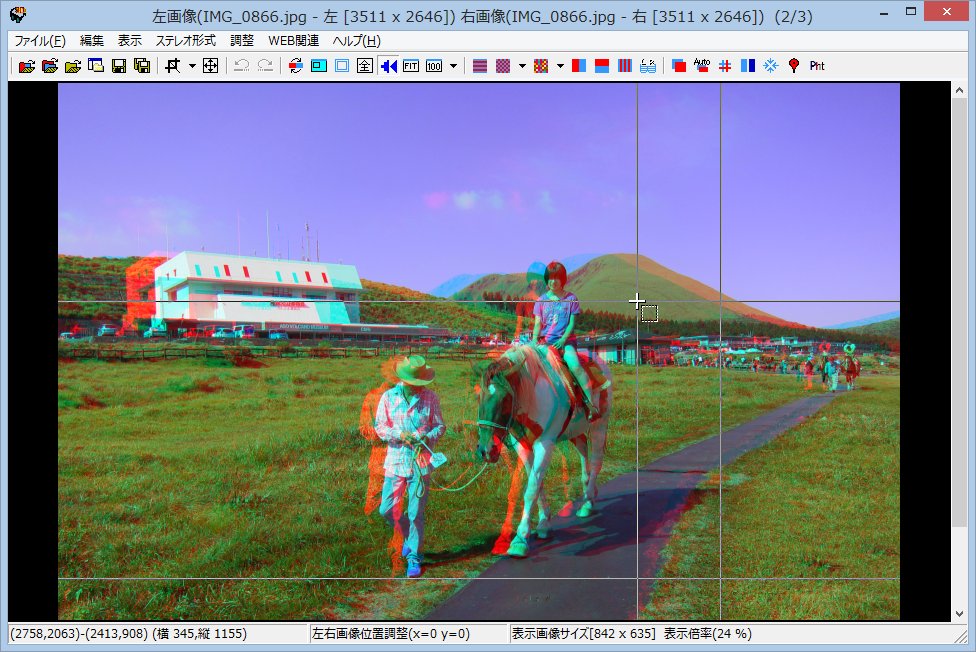
Task: Open the 表示 menu
Action: tap(130, 41)
